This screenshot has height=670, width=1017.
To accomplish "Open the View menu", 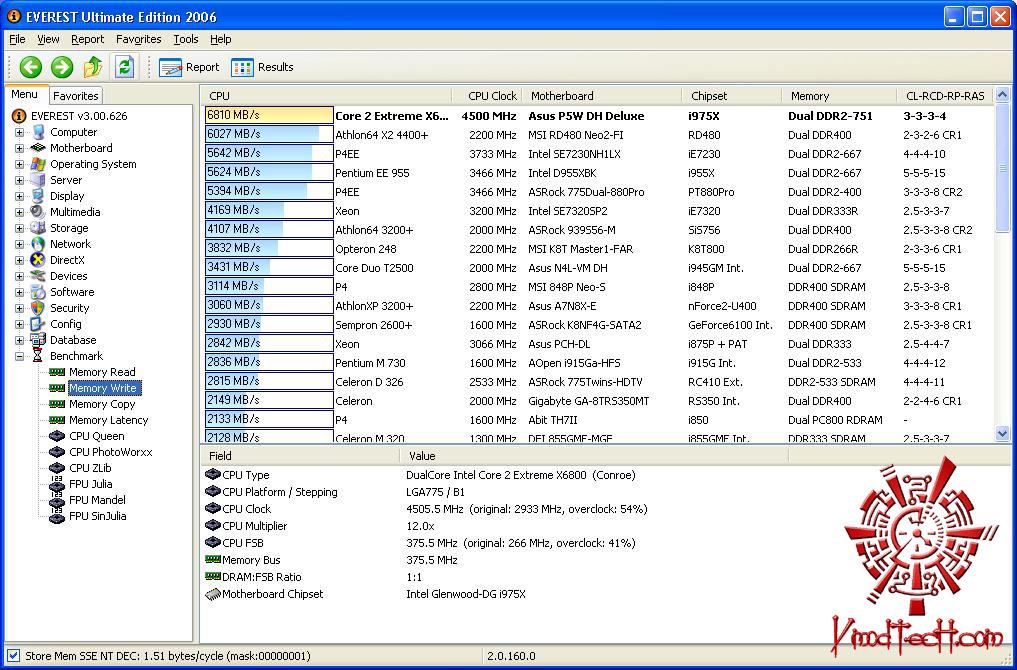I will point(48,40).
